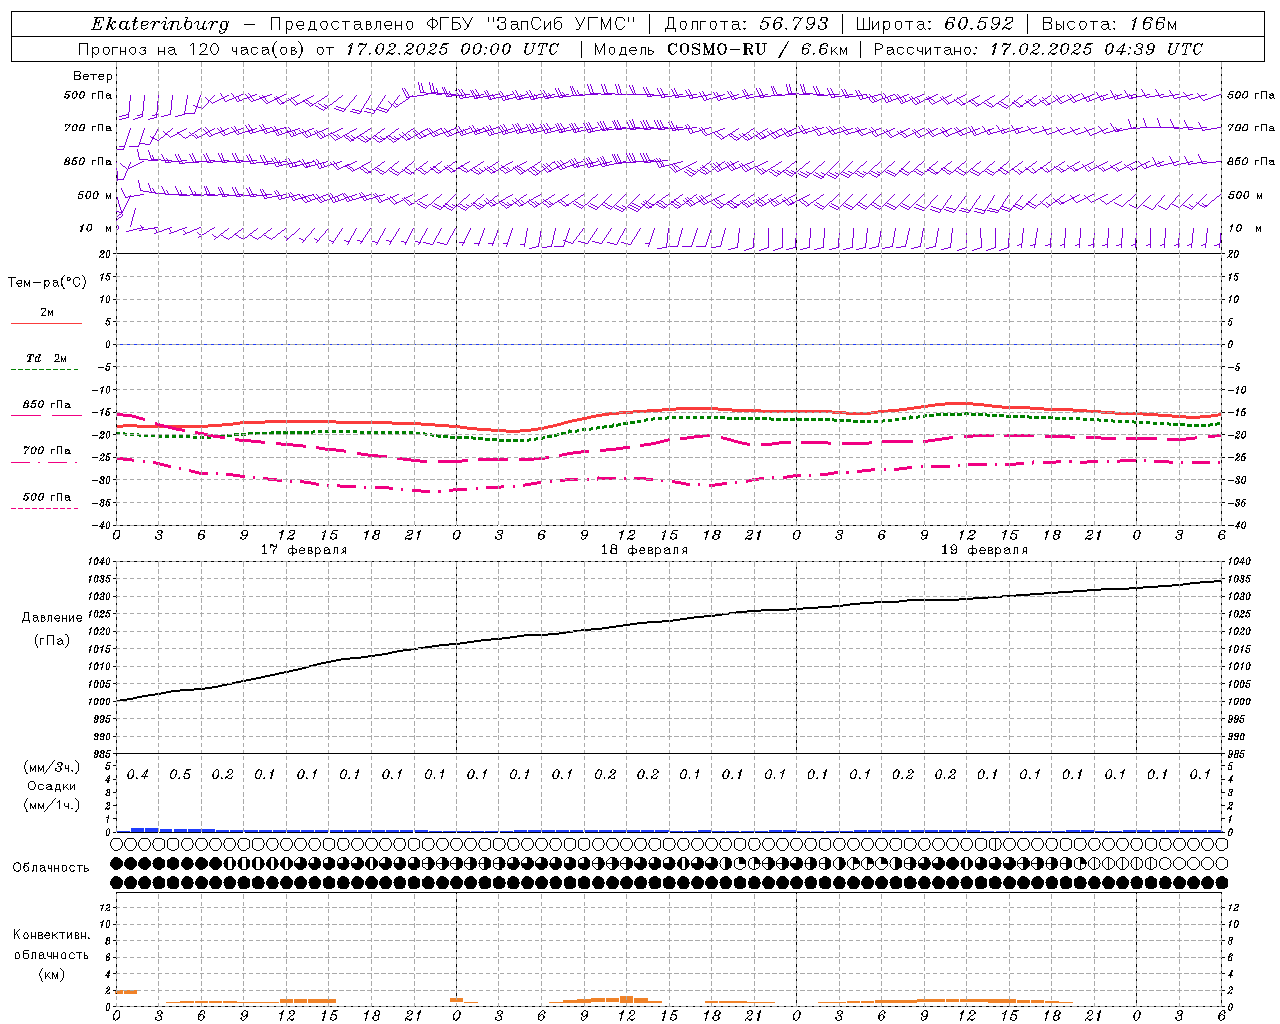Screen dimensions: 1280x1024
Task: Click the 'Модель COSMO-RU / 6.6км' label
Action: coord(720,49)
